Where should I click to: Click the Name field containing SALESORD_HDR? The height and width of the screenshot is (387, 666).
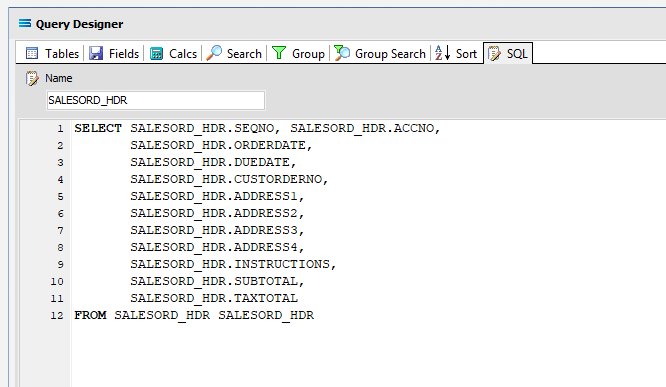[x=155, y=100]
